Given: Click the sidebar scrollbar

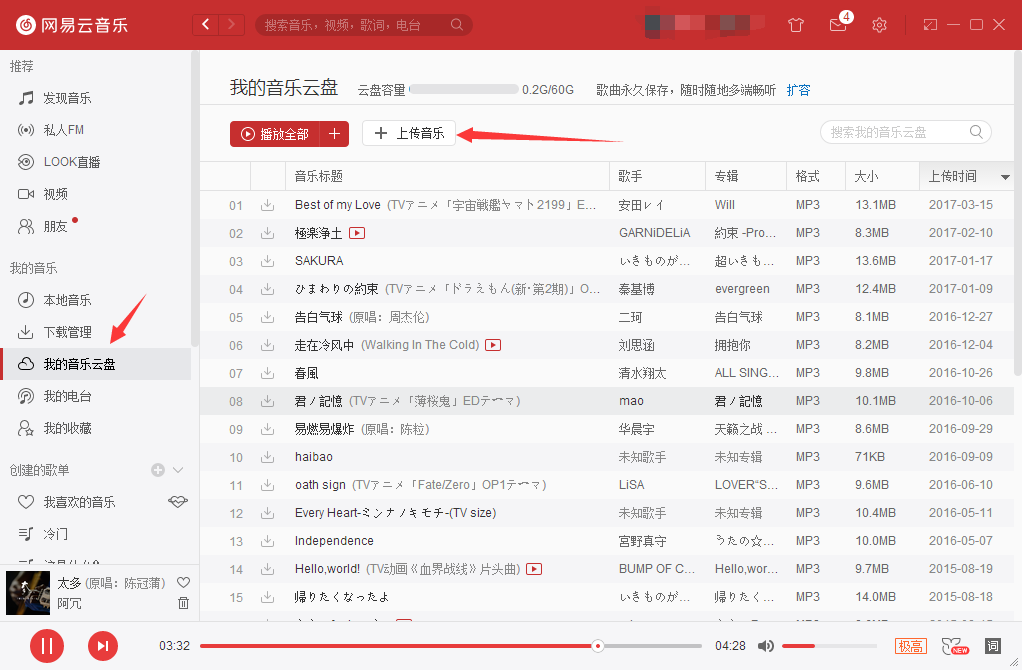Looking at the screenshot, I should [x=194, y=199].
